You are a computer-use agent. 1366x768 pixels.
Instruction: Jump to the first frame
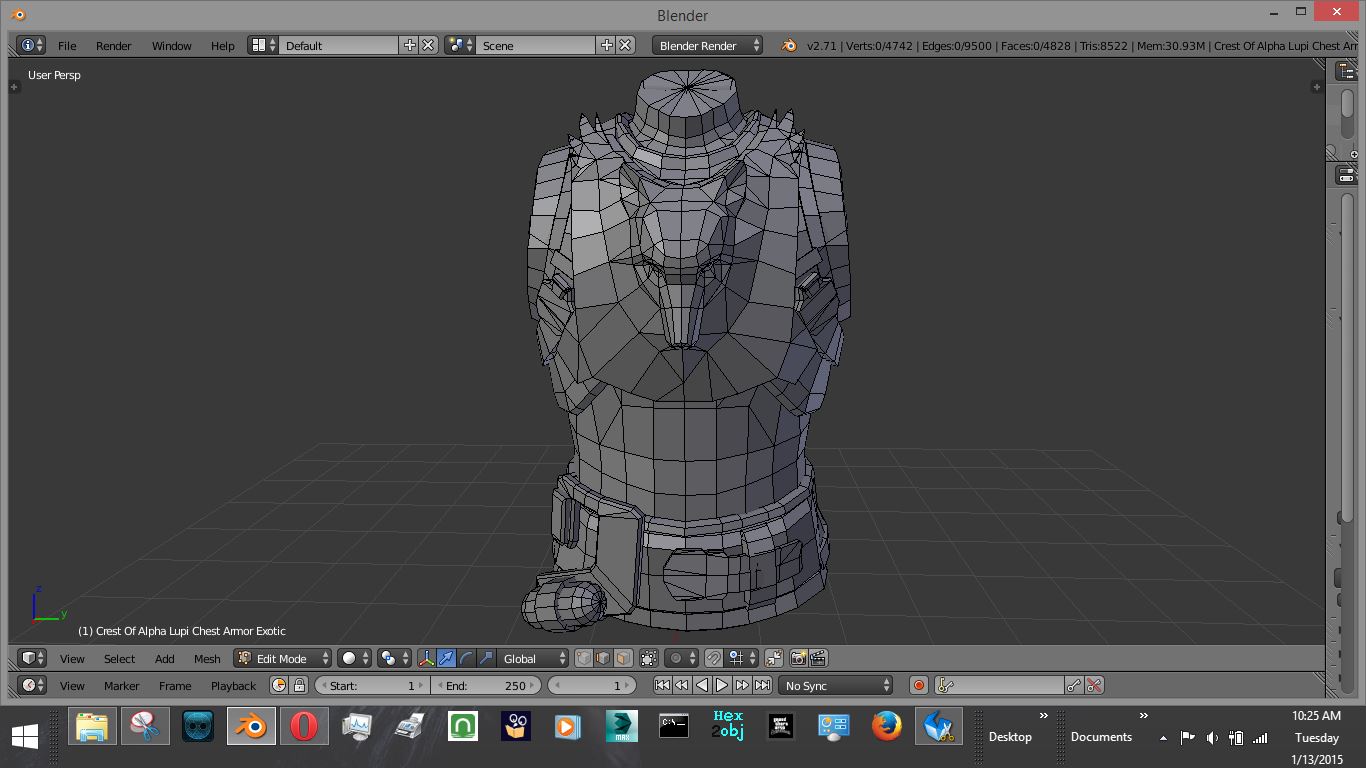[x=662, y=685]
